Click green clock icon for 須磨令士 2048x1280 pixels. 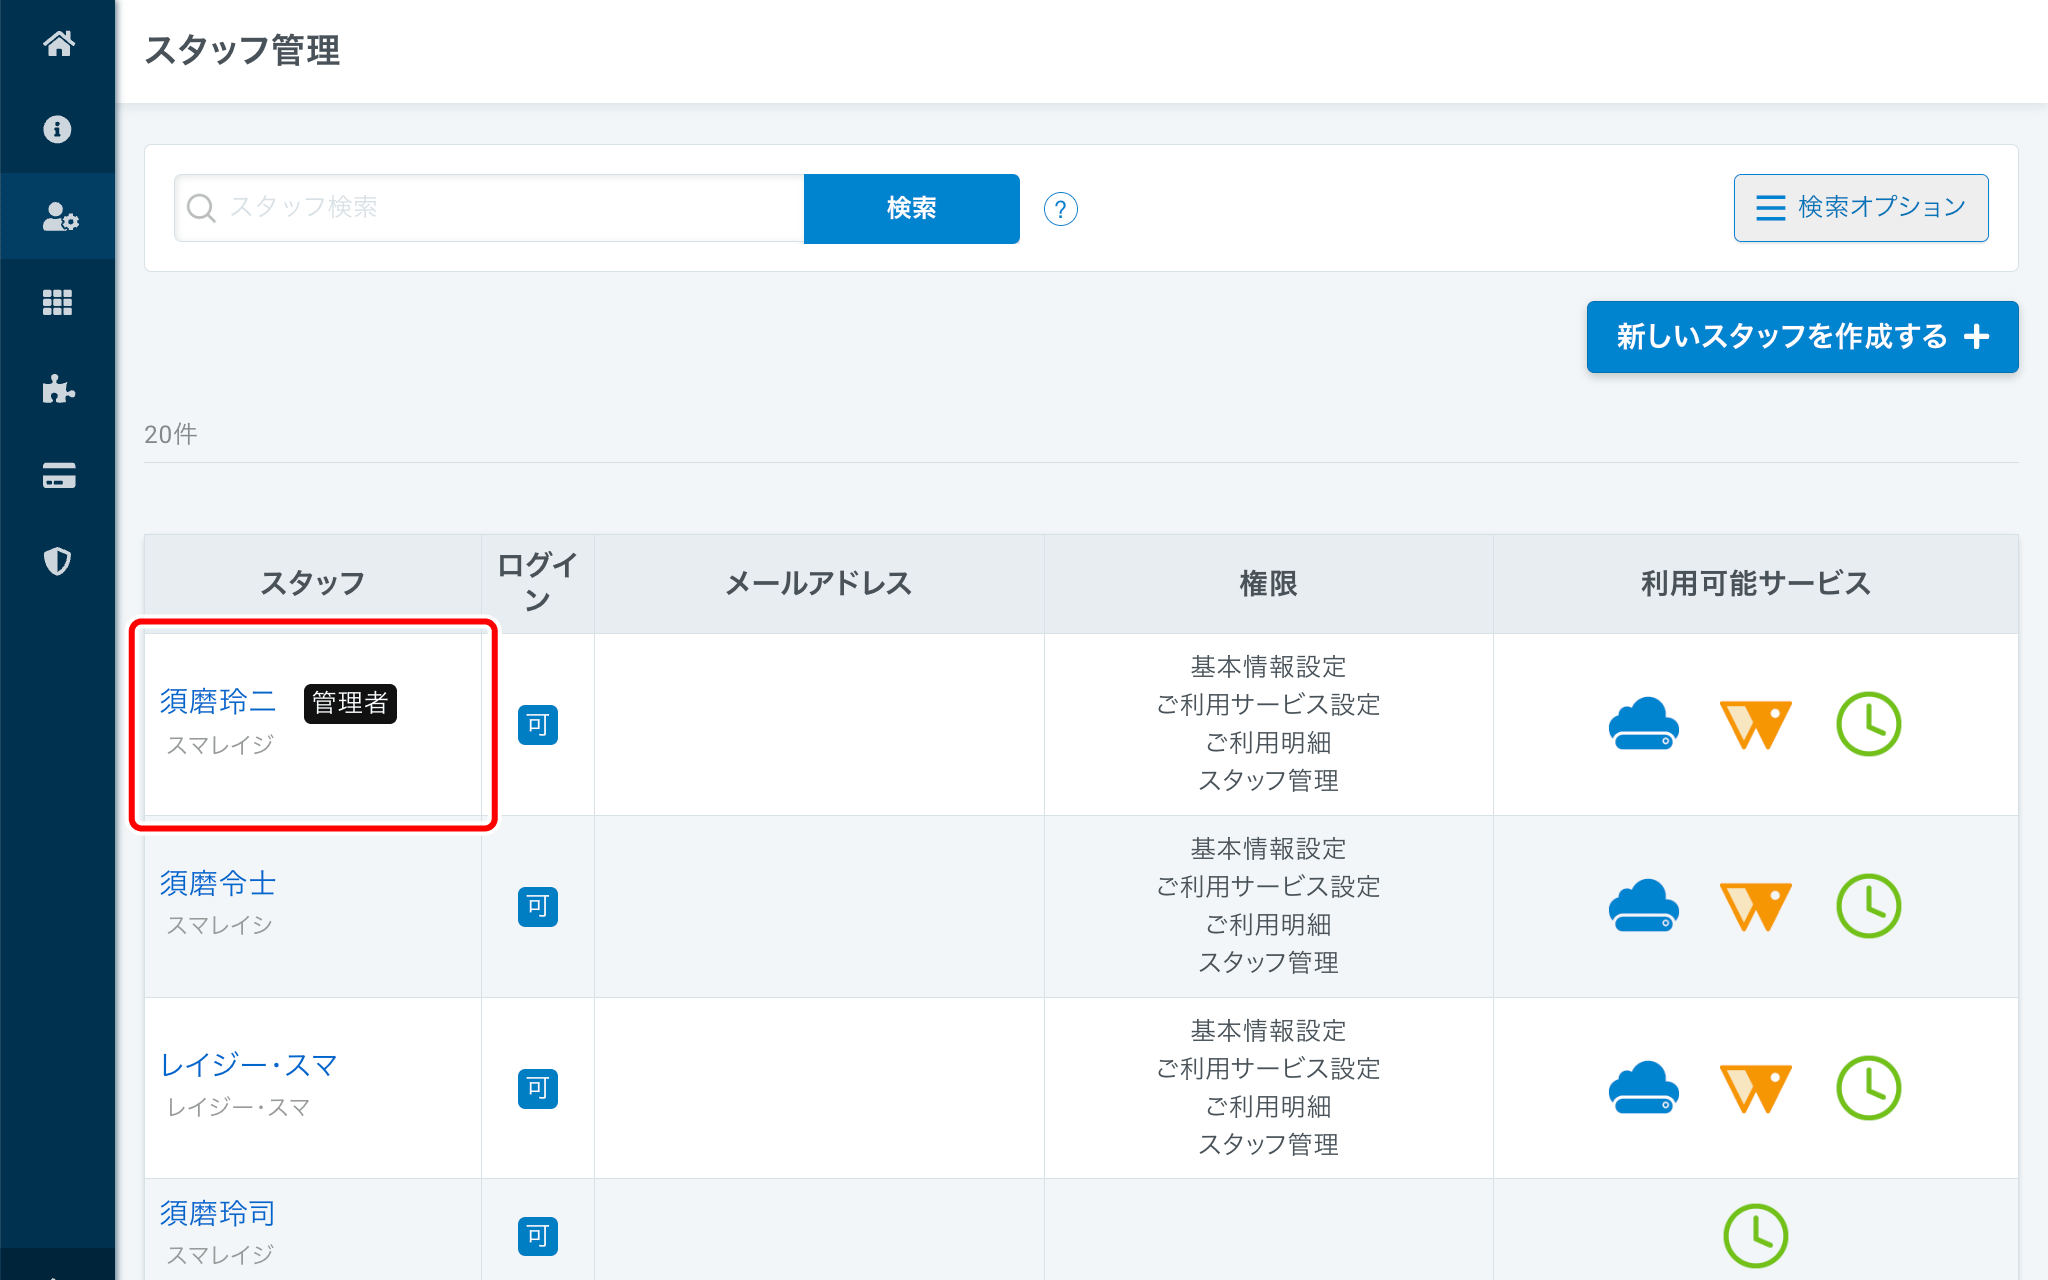[1868, 906]
